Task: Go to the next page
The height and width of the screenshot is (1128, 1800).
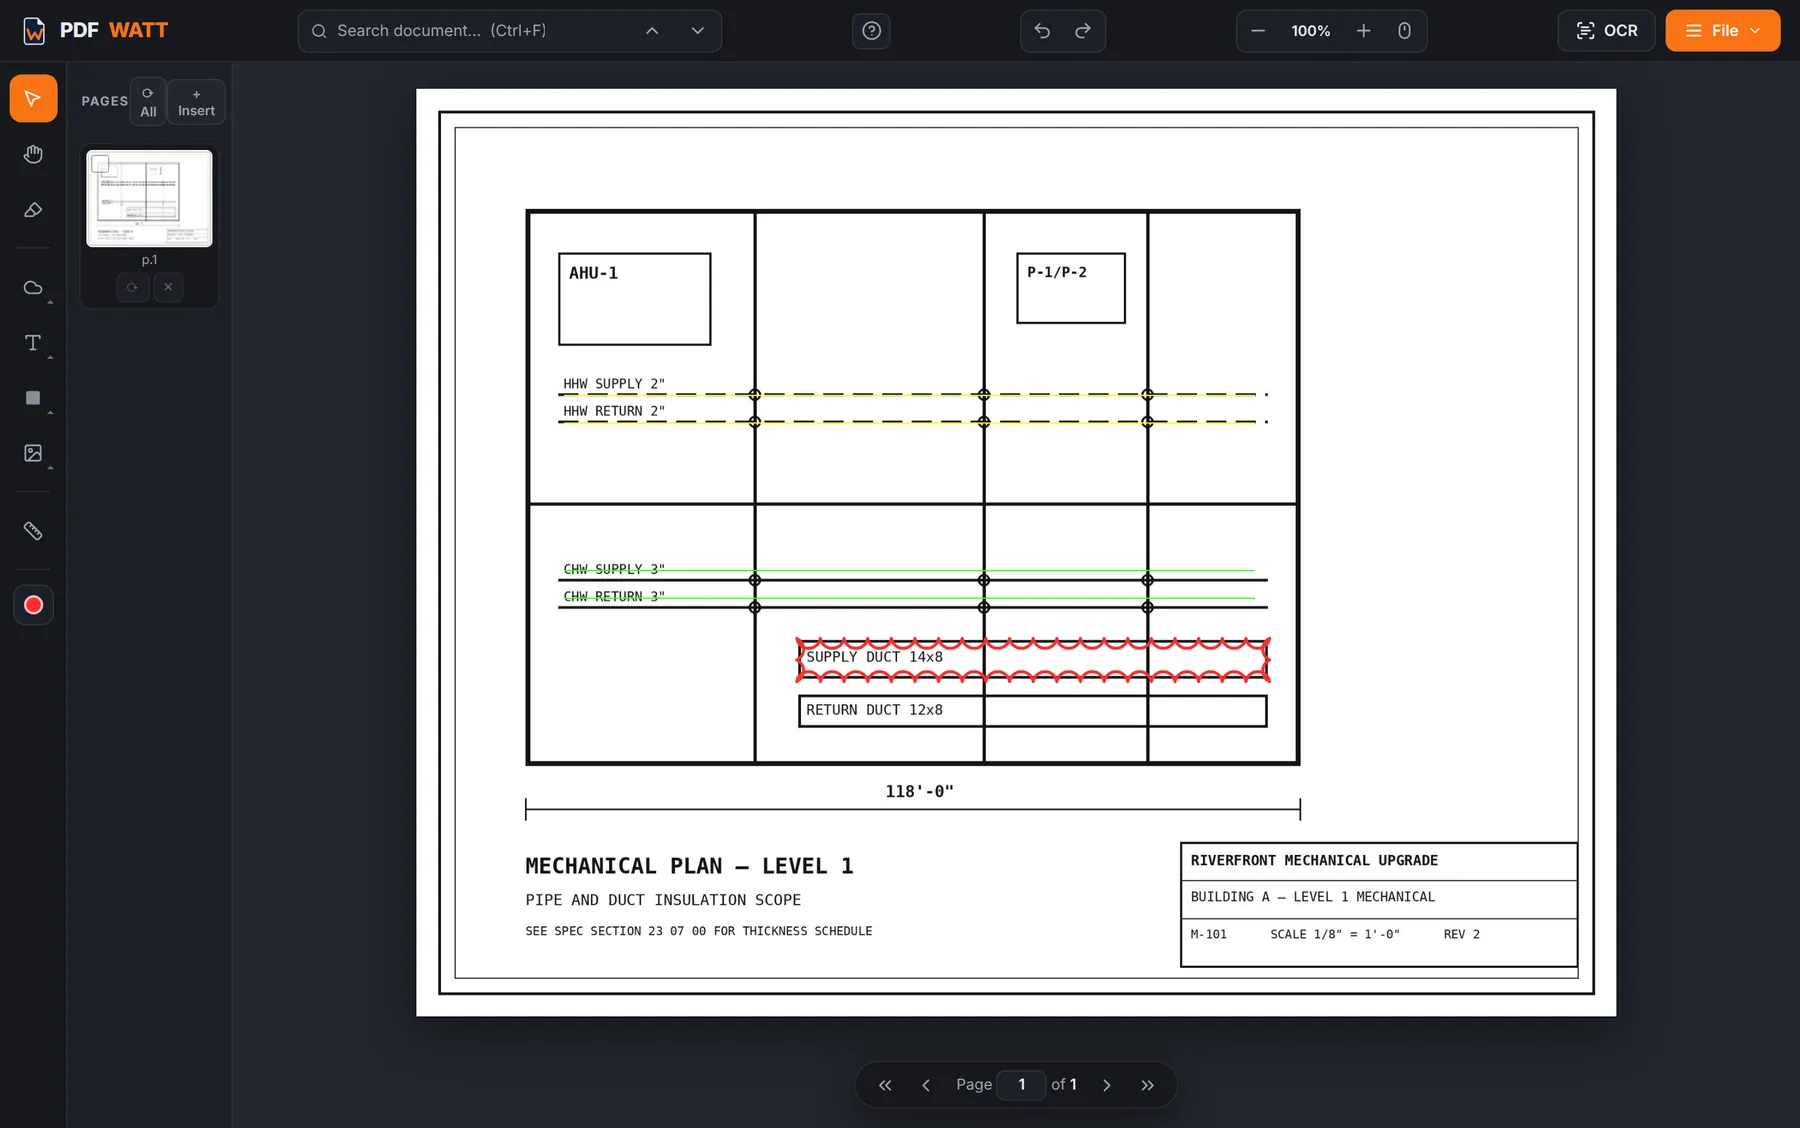Action: (x=1107, y=1085)
